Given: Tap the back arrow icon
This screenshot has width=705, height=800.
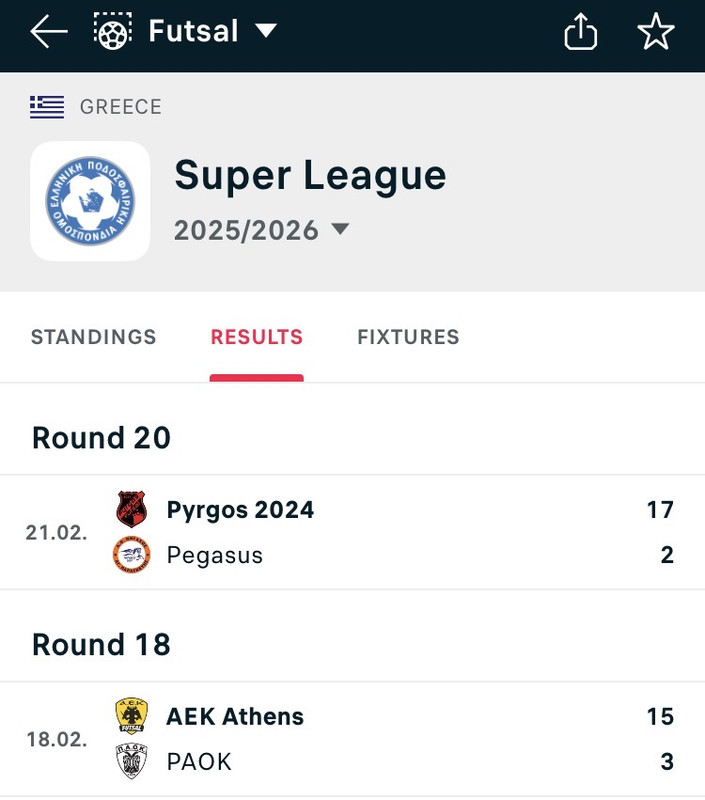Looking at the screenshot, I should (49, 31).
